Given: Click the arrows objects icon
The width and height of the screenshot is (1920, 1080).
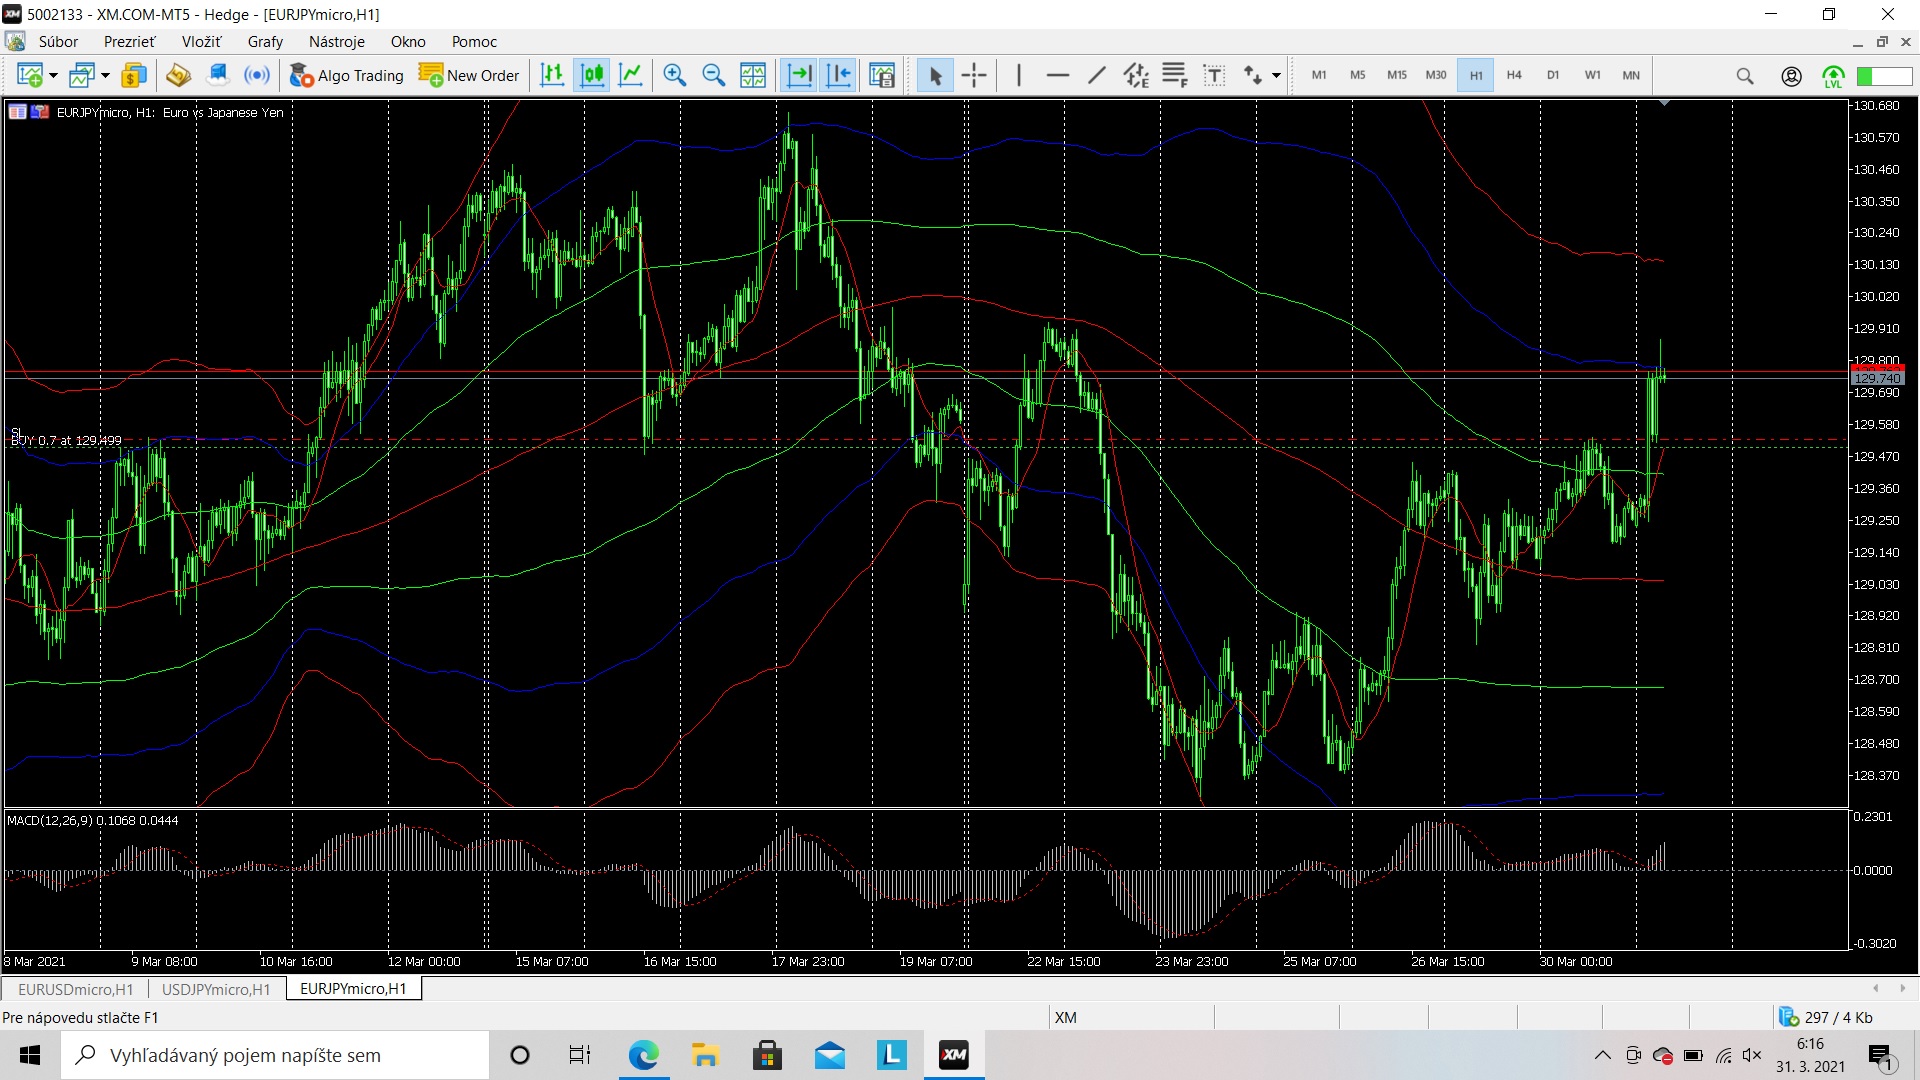Looking at the screenshot, I should [1253, 75].
